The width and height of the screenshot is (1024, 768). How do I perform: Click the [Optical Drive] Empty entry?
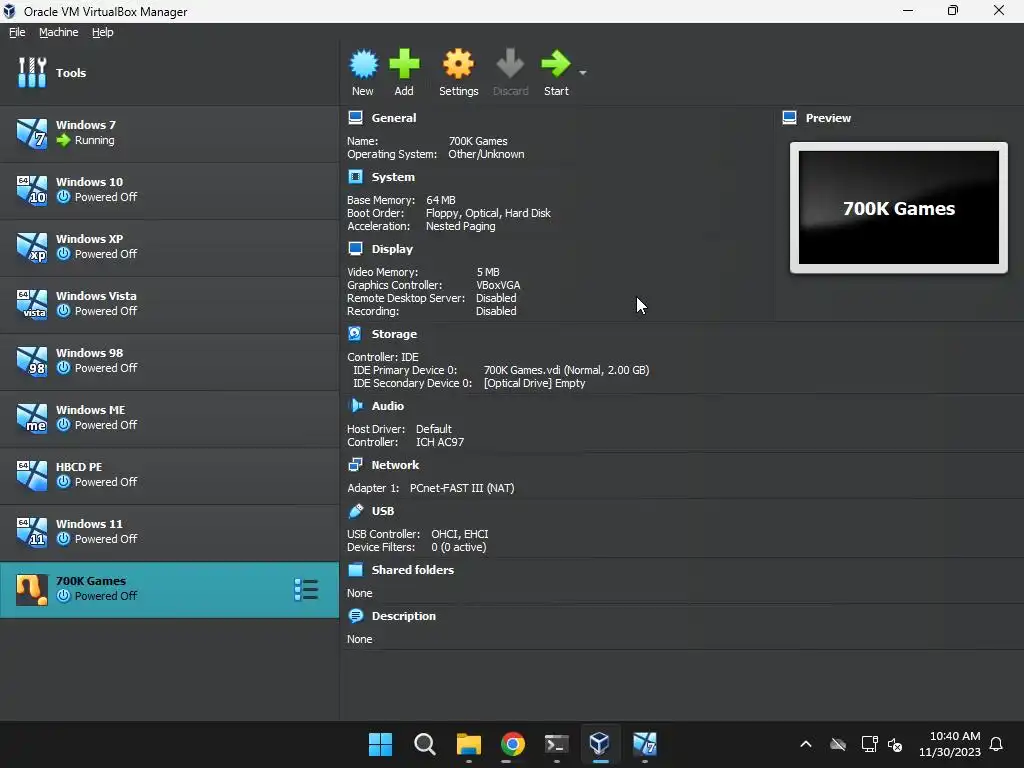pyautogui.click(x=534, y=383)
